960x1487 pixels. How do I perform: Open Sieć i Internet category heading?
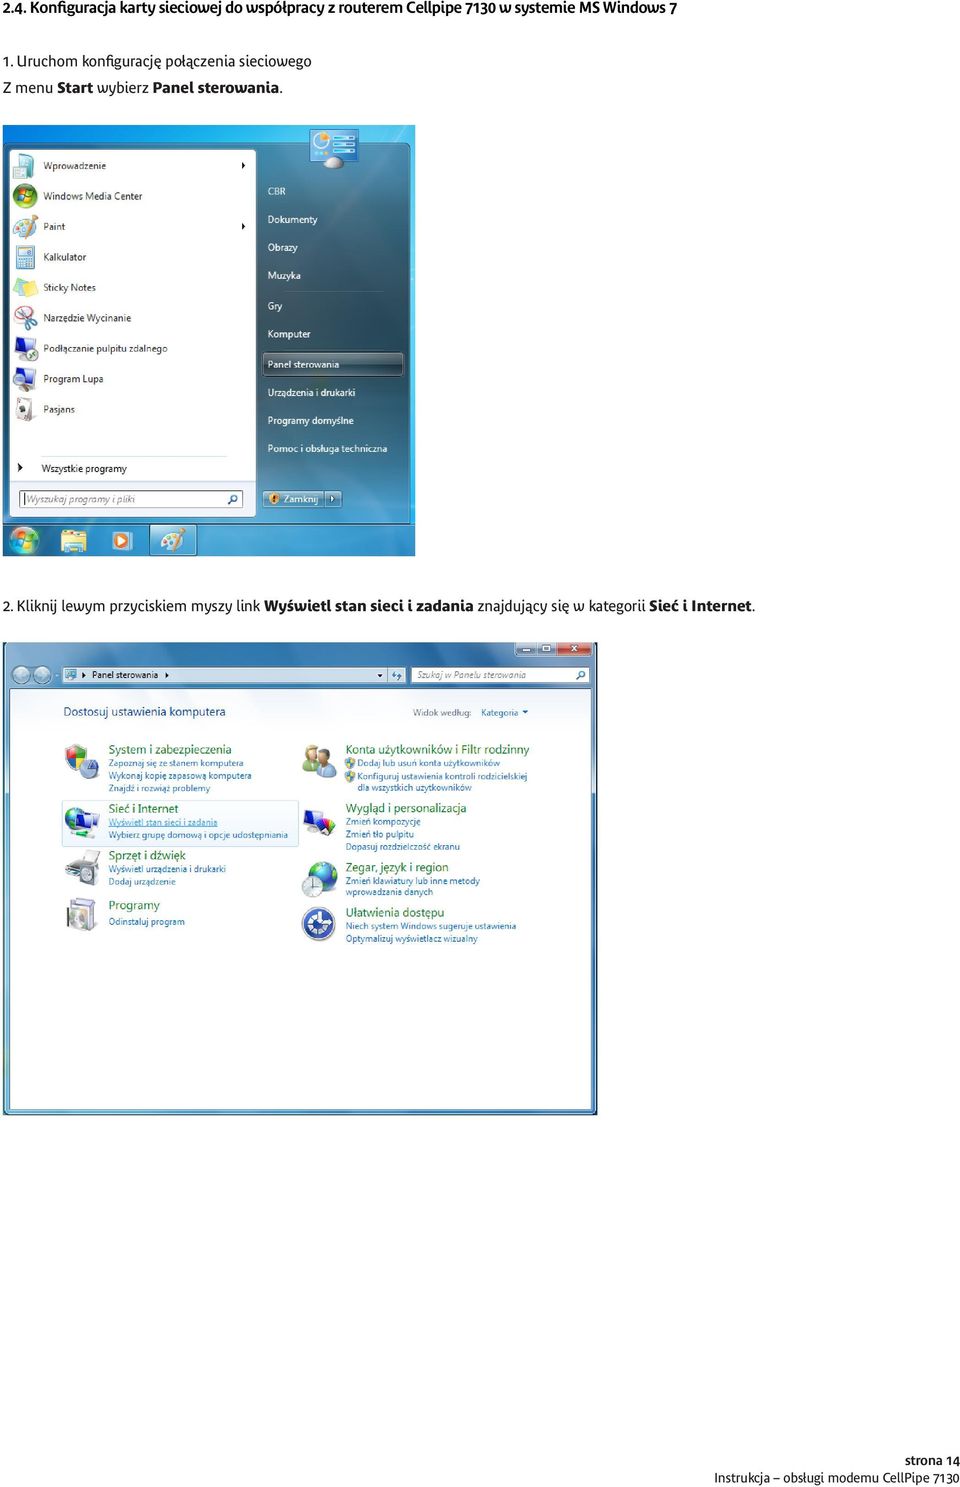pos(143,808)
